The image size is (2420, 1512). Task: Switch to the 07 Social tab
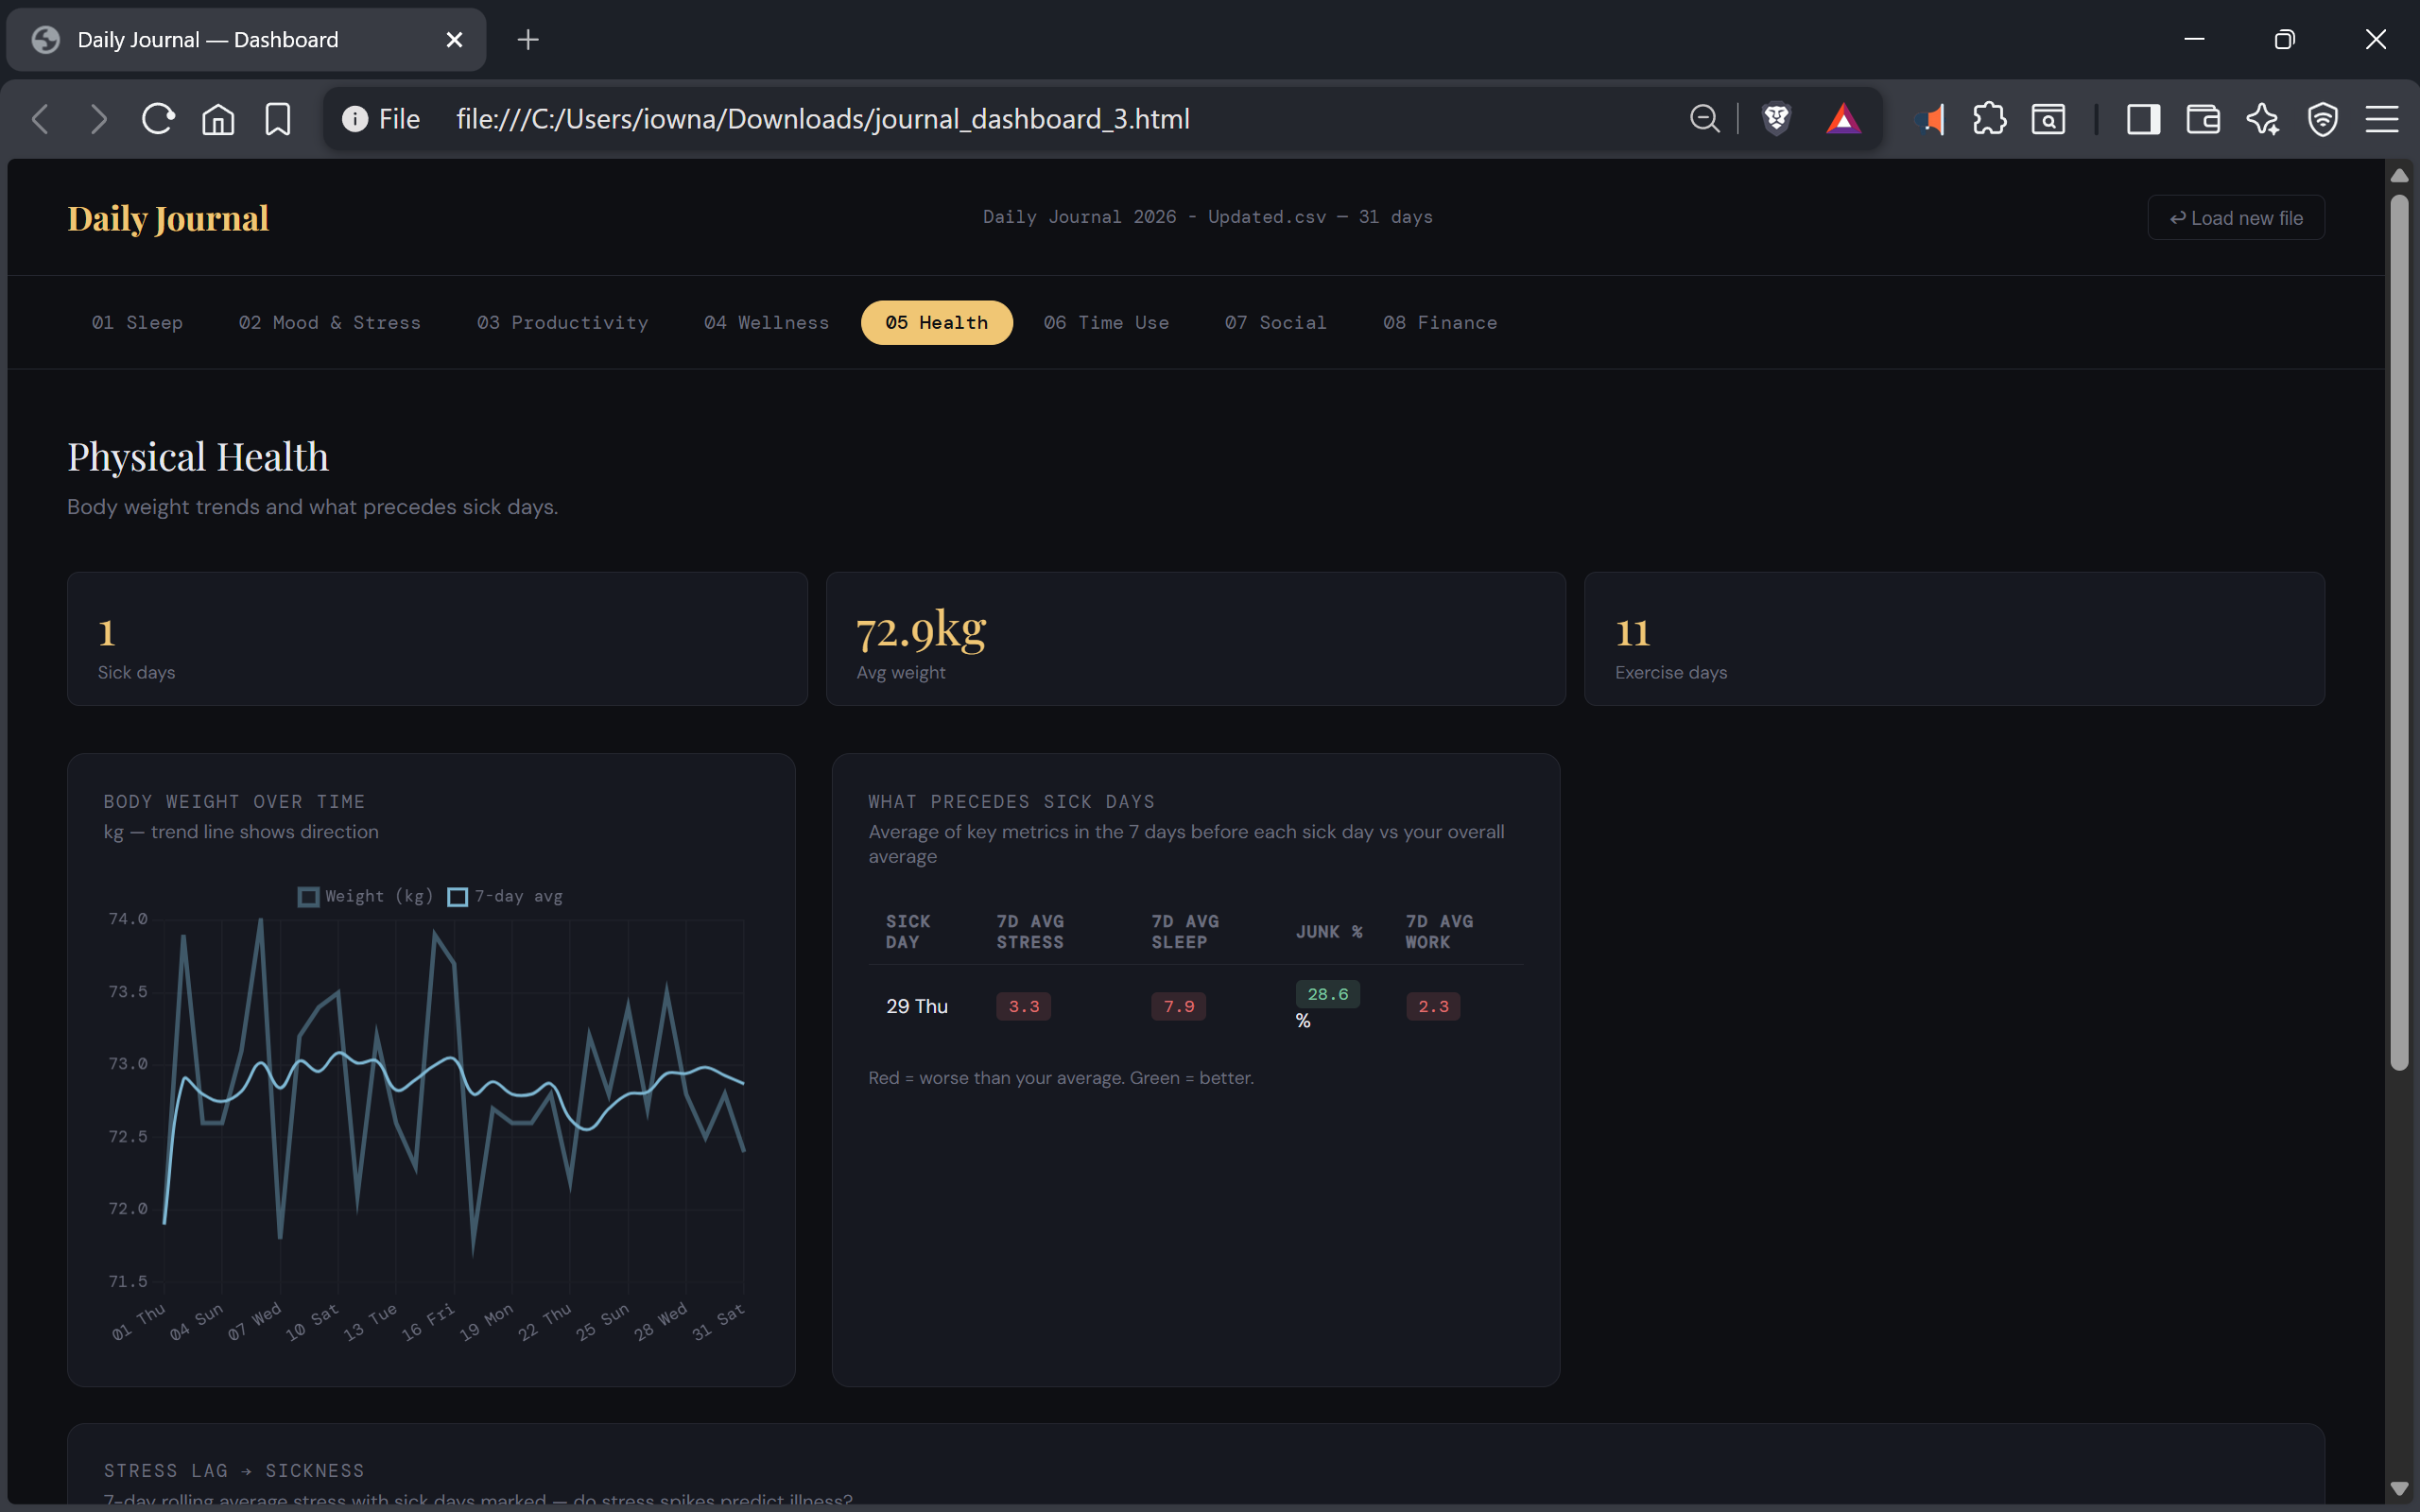pyautogui.click(x=1275, y=322)
